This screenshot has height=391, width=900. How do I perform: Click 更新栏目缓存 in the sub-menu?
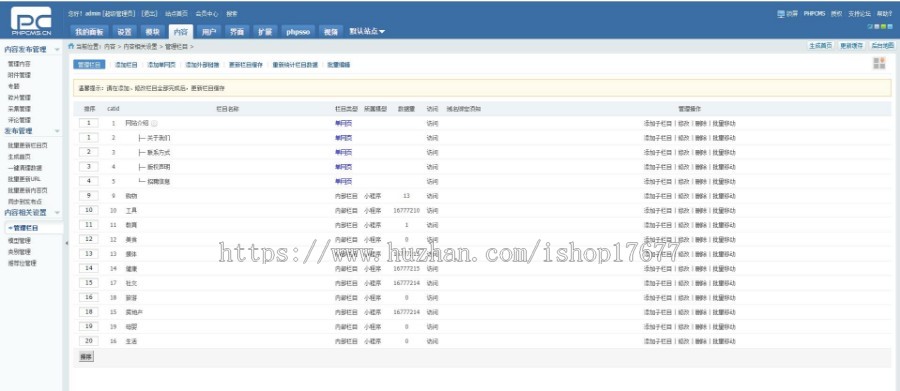[246, 65]
